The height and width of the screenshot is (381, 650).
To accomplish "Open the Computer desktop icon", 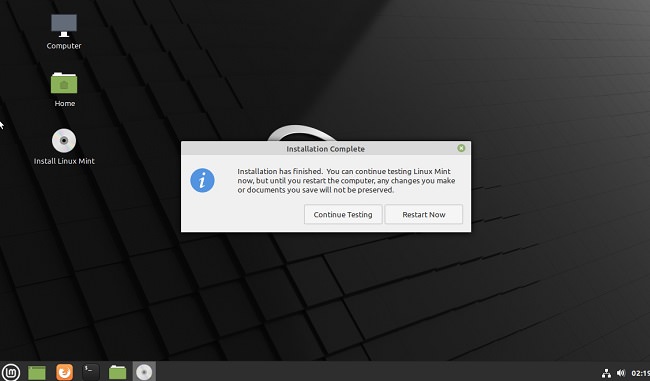I will (64, 26).
